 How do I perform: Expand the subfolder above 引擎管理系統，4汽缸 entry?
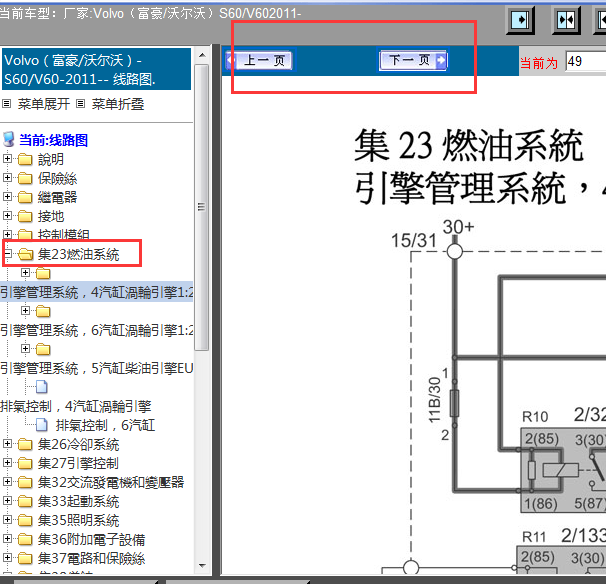[x=25, y=272]
